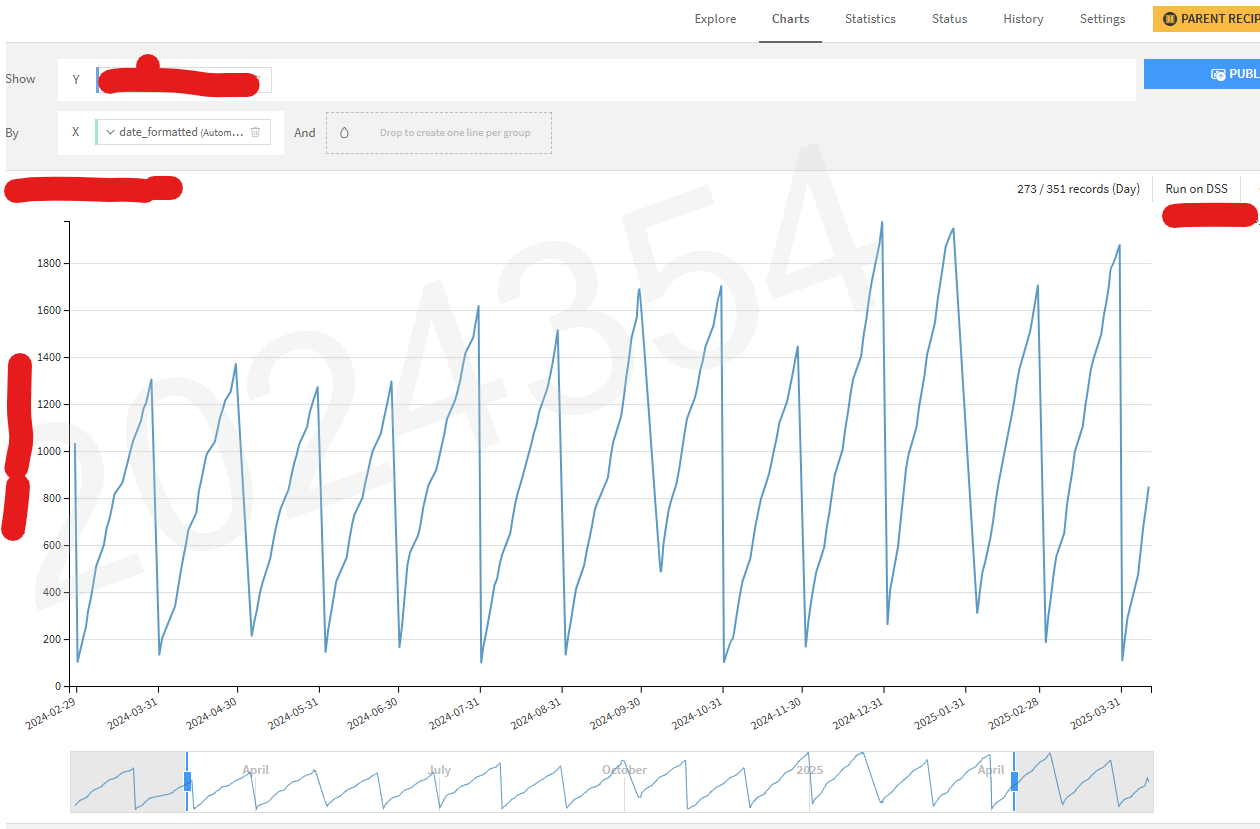Click the By row label
The width and height of the screenshot is (1260, 829).
[x=12, y=133]
